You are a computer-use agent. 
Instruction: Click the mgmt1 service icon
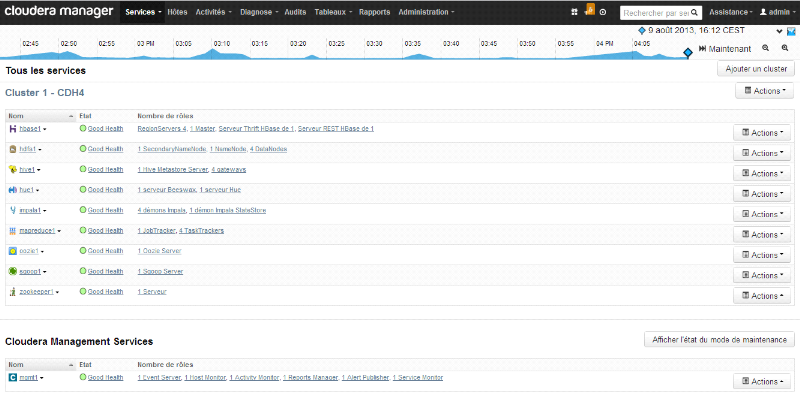point(13,378)
